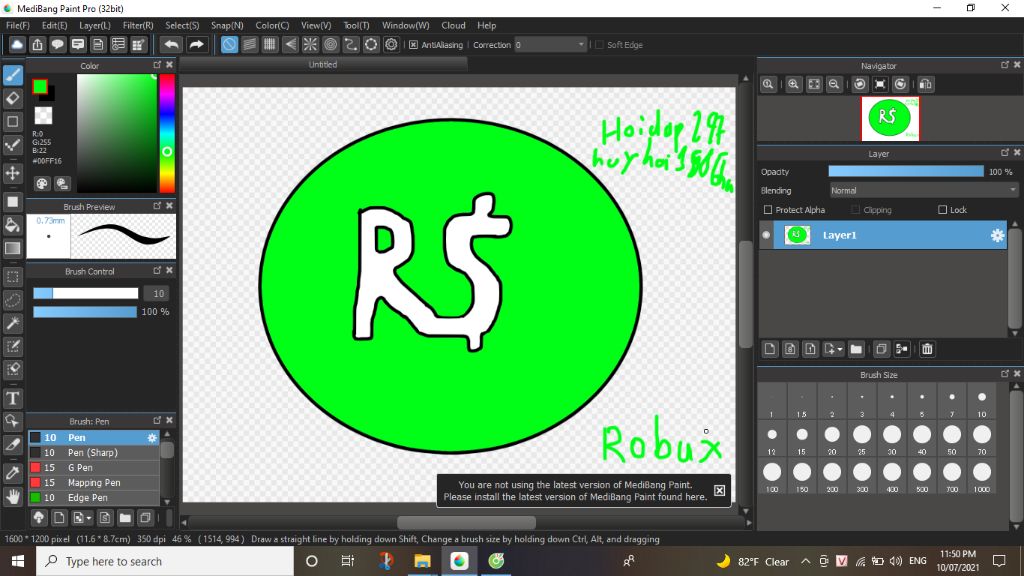
Task: Undock the Navigator panel
Action: pos(1005,65)
